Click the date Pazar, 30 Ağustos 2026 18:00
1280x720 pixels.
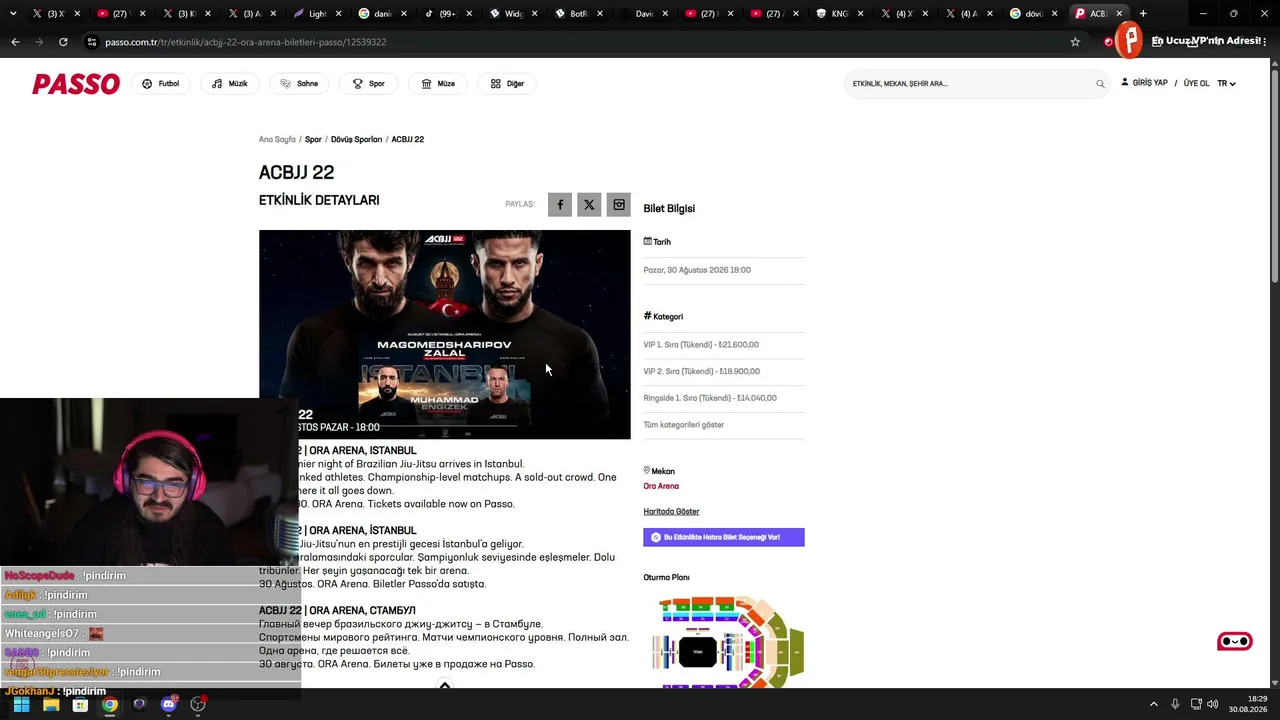pos(697,270)
